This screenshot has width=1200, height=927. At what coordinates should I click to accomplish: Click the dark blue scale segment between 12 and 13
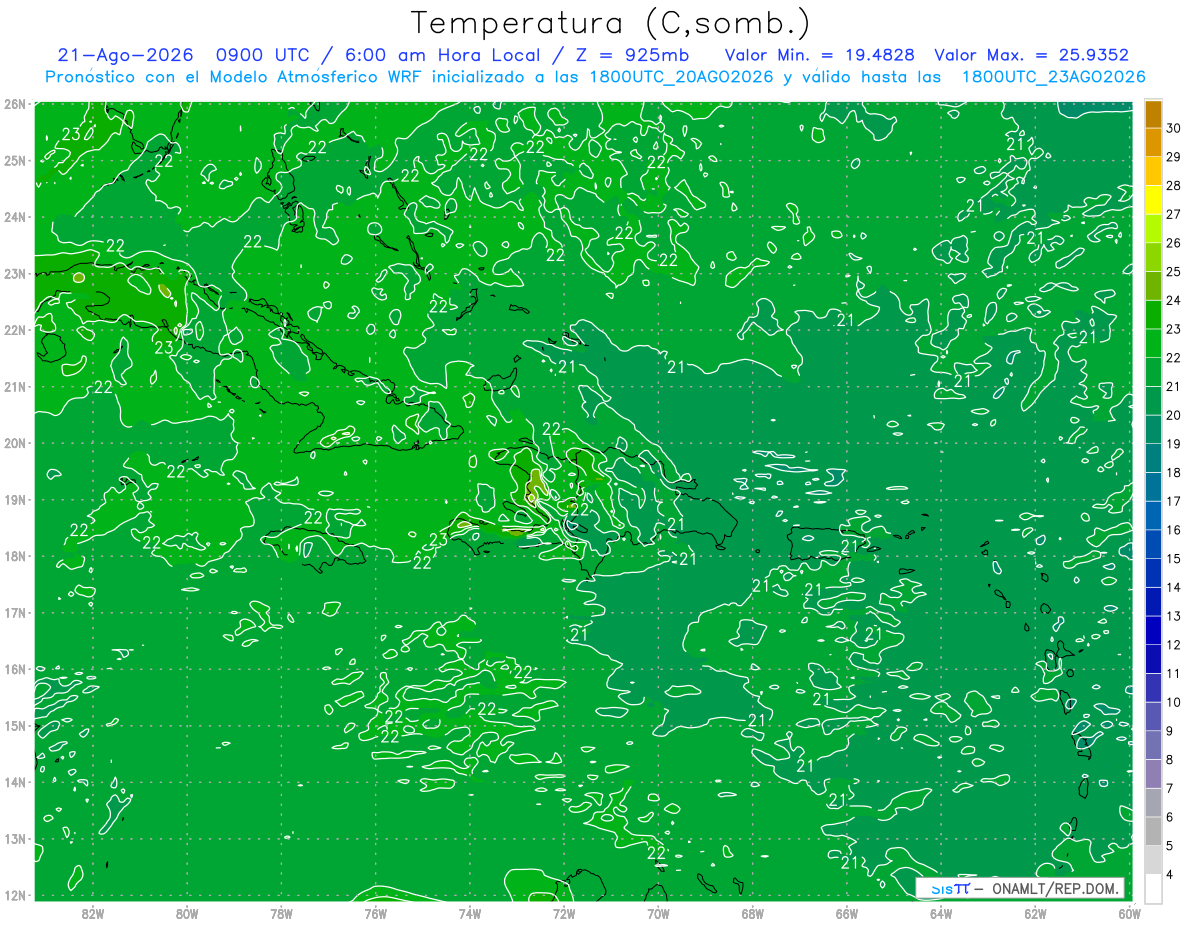1153,630
